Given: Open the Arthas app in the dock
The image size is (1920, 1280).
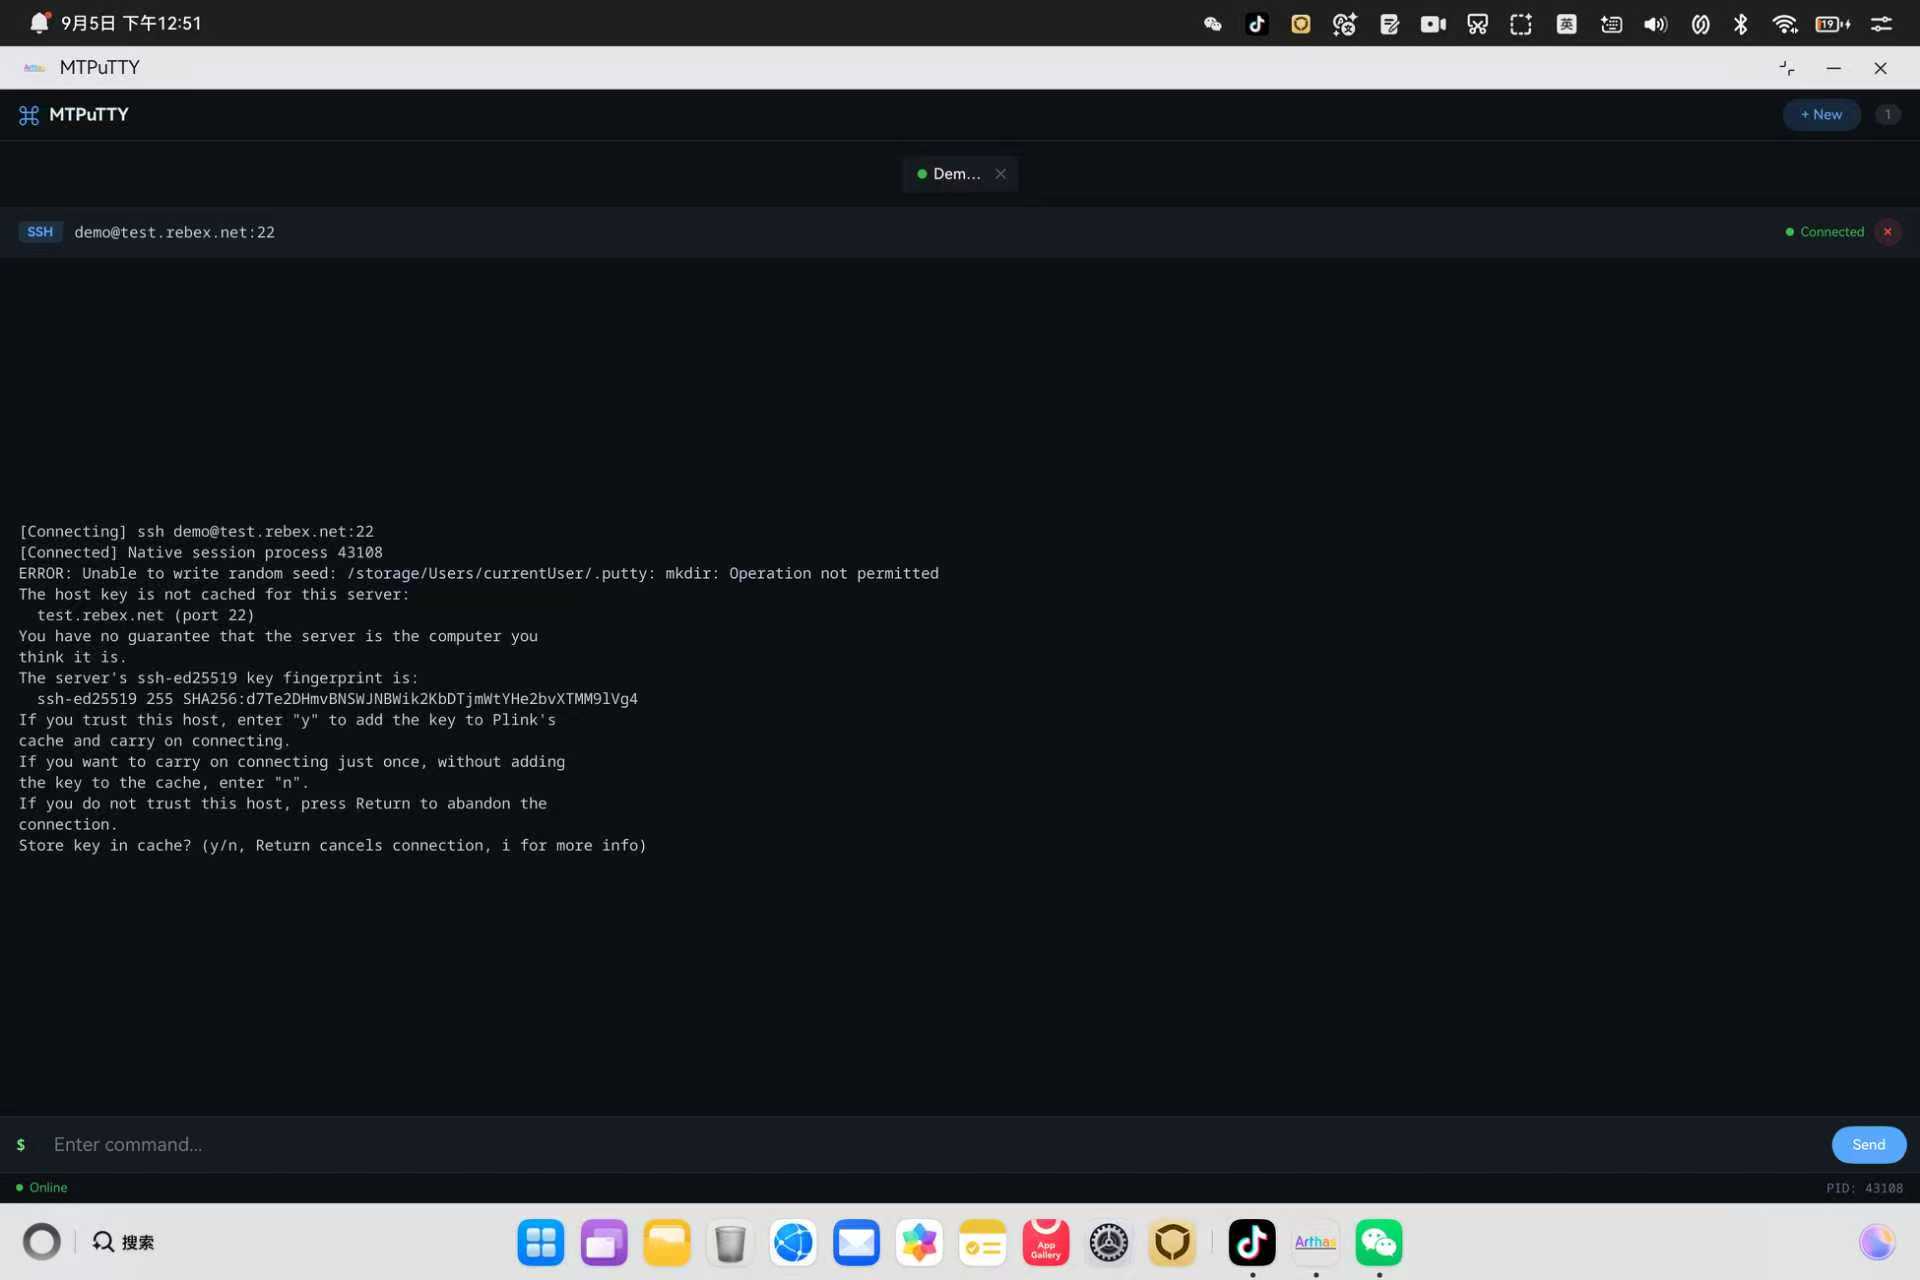Looking at the screenshot, I should click(x=1315, y=1243).
